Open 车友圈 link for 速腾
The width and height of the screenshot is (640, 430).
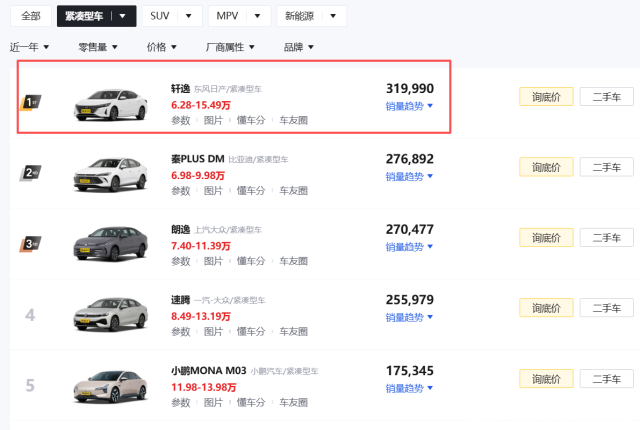pos(294,331)
